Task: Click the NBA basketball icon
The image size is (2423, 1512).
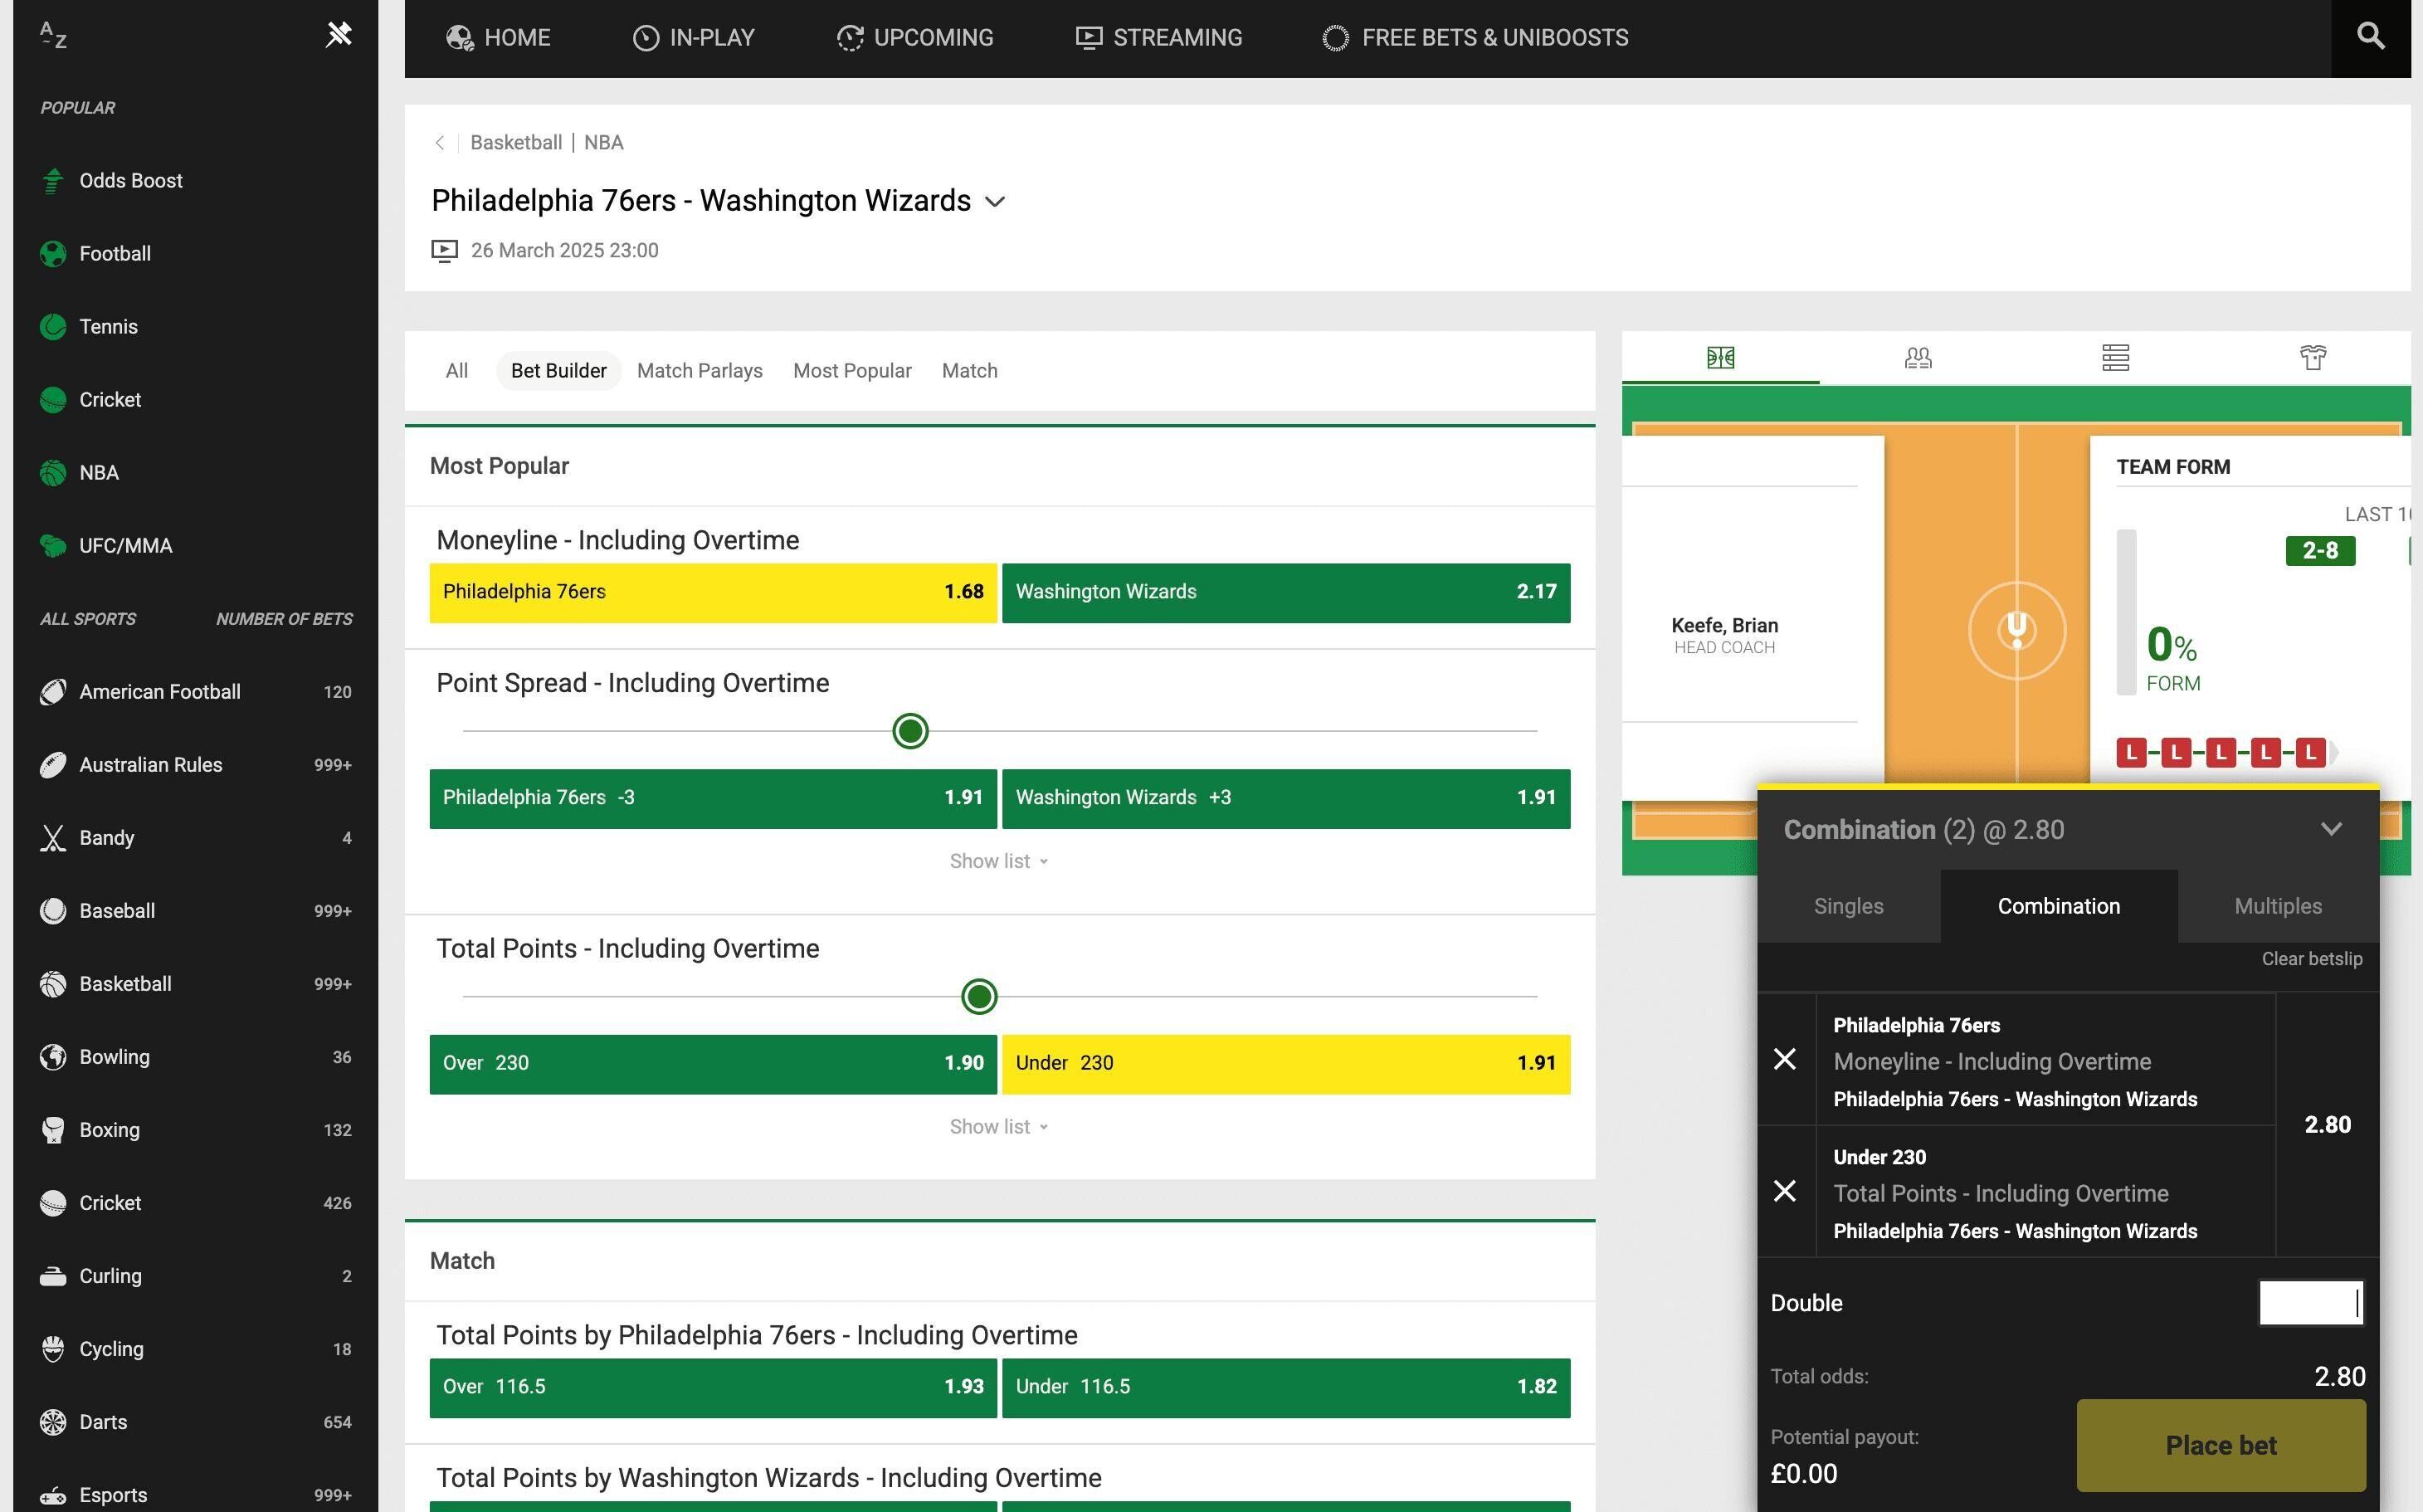Action: point(53,473)
